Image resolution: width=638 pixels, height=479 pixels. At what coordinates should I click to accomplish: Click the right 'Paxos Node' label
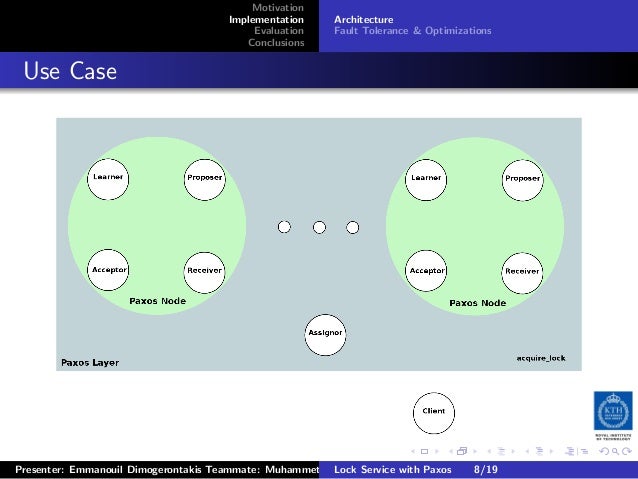click(478, 303)
